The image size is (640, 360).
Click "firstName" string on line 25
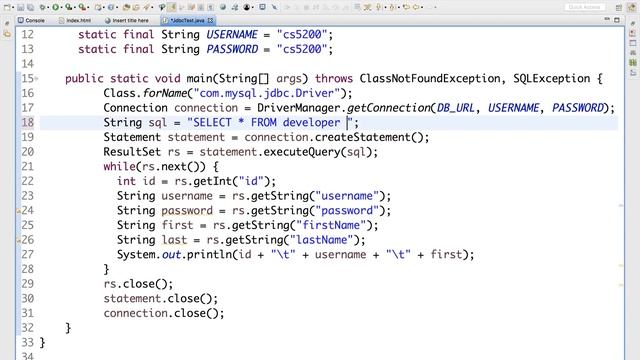(331, 225)
